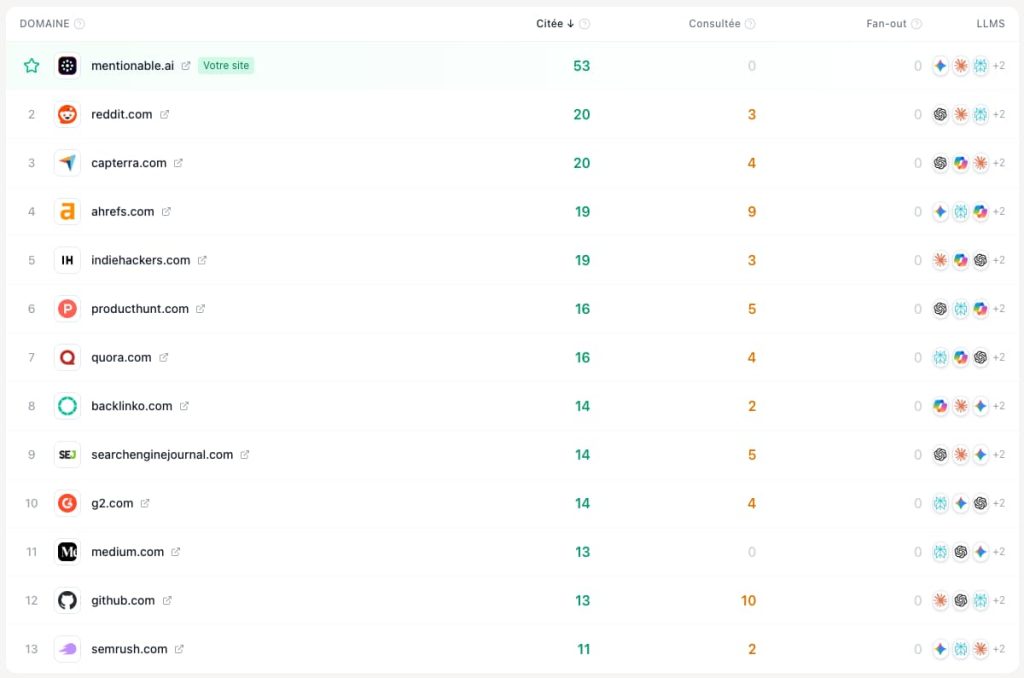1024x678 pixels.
Task: Click help icon next to Consultée header
Action: pyautogui.click(x=750, y=24)
